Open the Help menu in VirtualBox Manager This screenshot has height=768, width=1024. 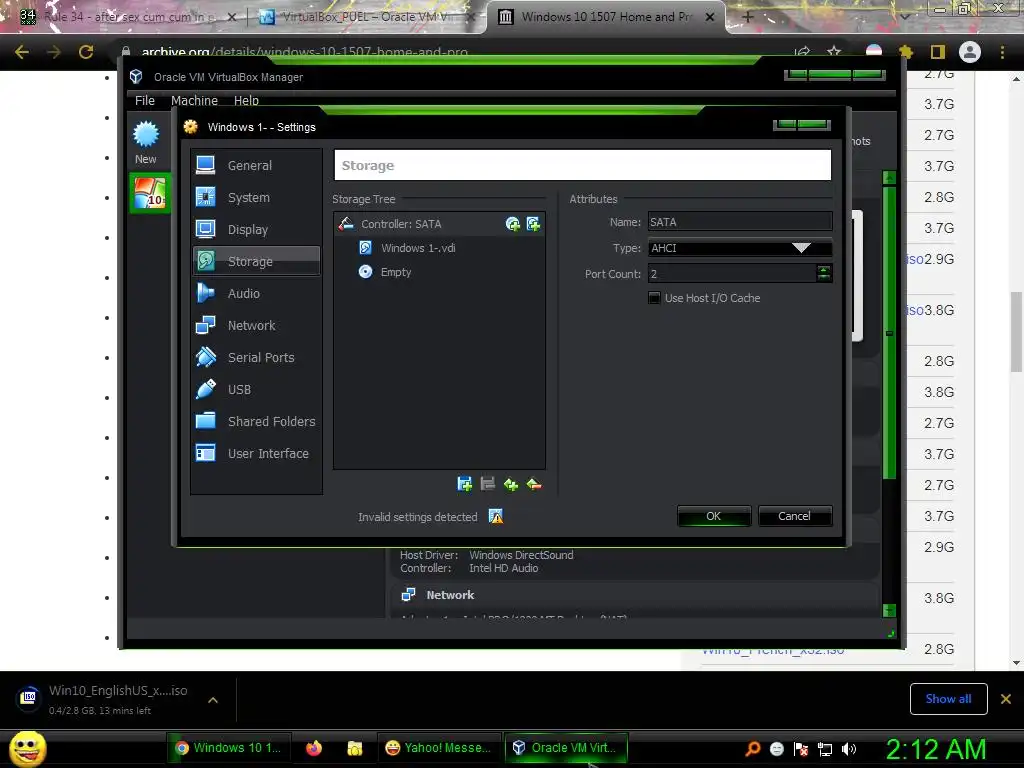(x=246, y=101)
